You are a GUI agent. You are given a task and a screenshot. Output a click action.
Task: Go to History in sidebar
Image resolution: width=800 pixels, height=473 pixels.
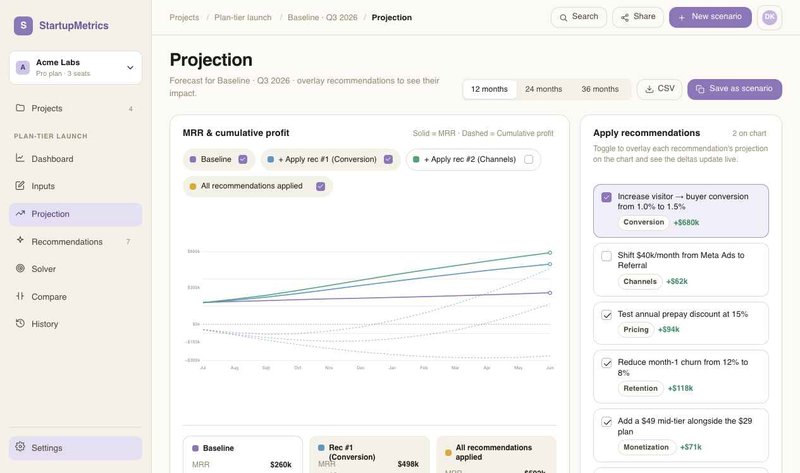76,324
